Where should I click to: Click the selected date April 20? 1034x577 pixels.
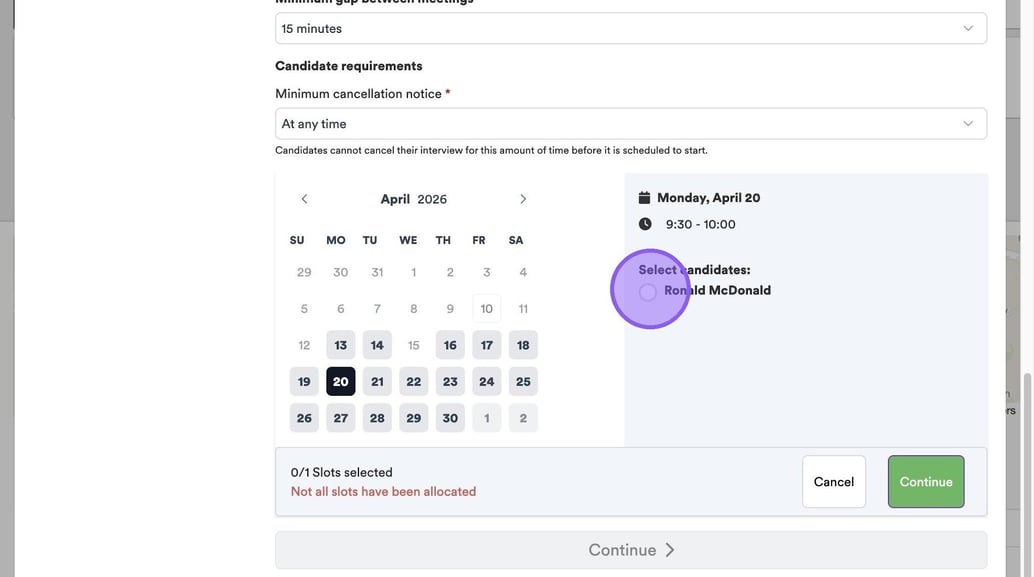click(341, 382)
